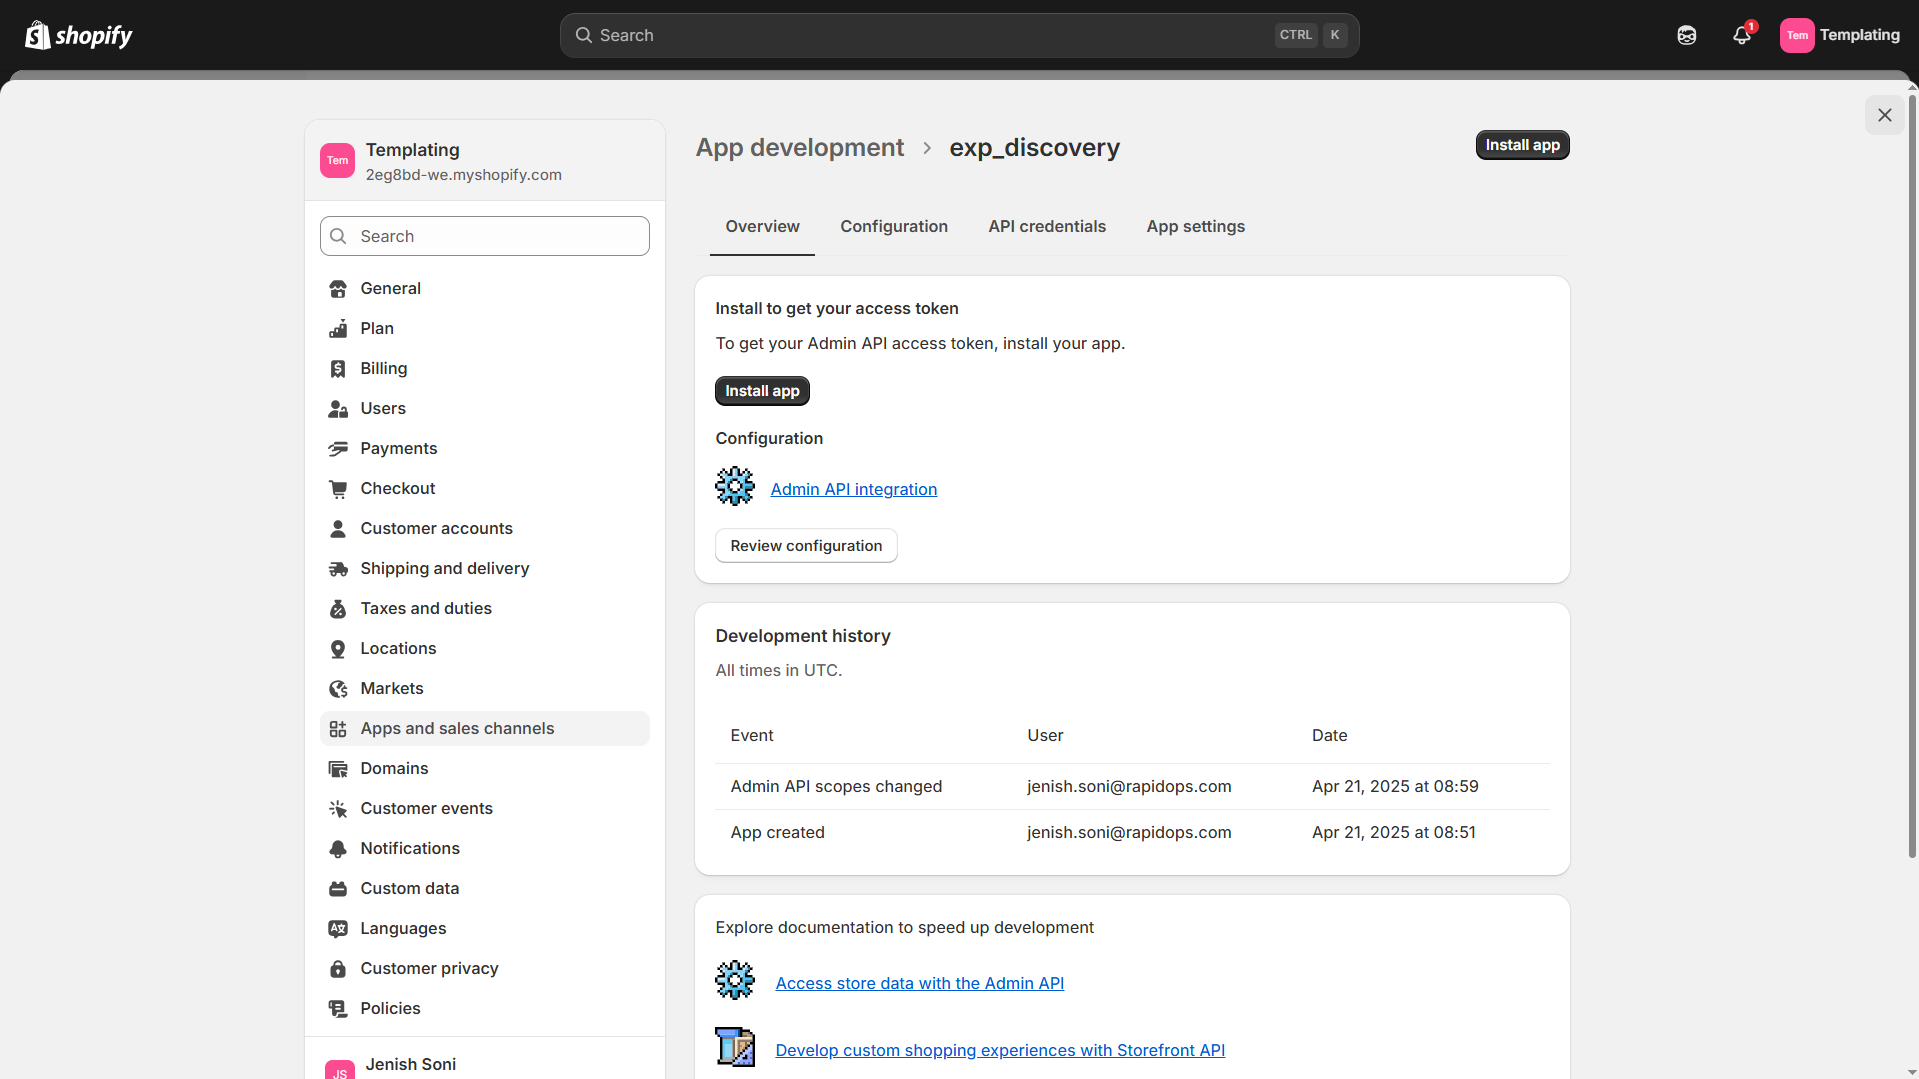Go back to App development breadcrumb
The image size is (1919, 1079).
tap(799, 147)
